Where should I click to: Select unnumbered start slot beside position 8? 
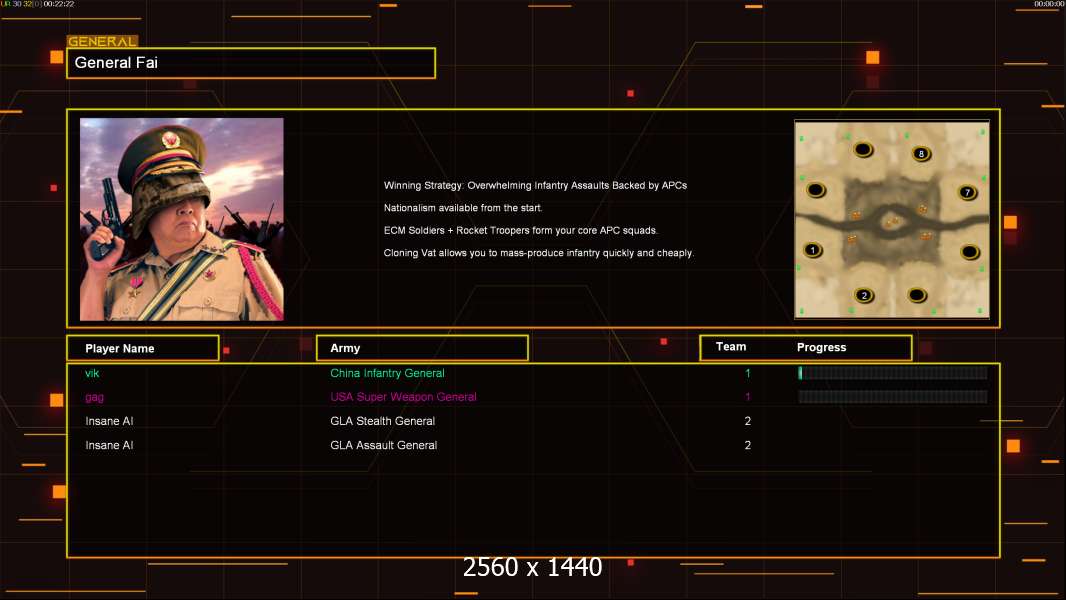pos(863,149)
